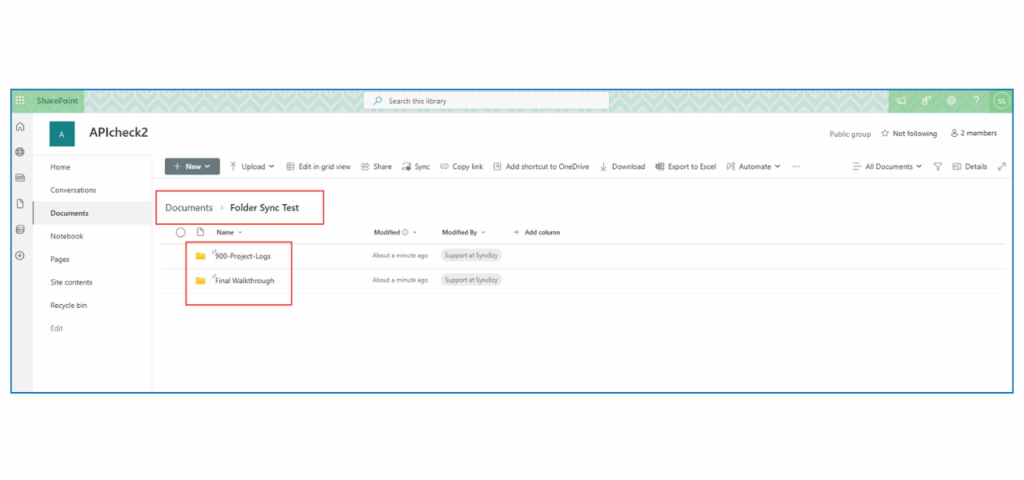Screen dimensions: 1024x480
Task: Click the Sync toolbar button
Action: tap(416, 167)
